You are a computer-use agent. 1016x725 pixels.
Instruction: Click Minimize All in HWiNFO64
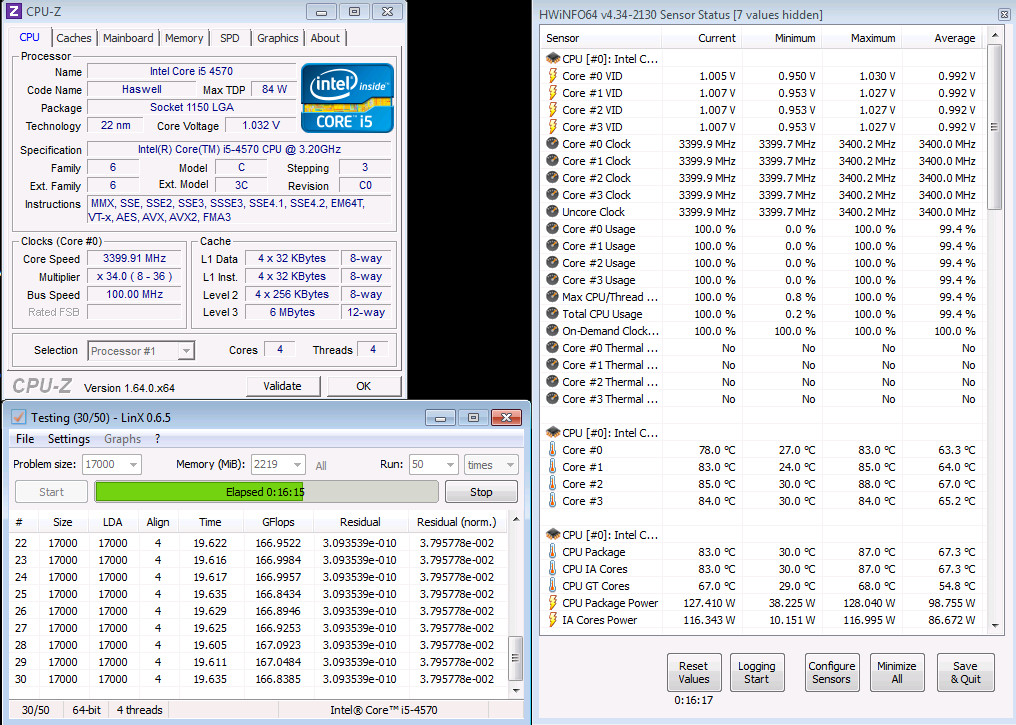tap(897, 673)
